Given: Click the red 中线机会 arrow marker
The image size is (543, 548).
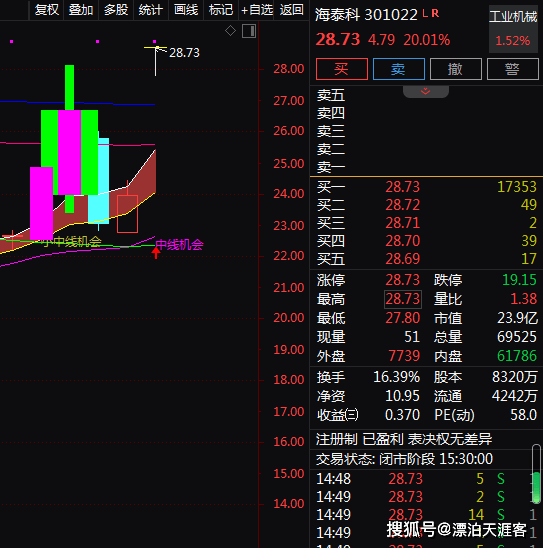Looking at the screenshot, I should pyautogui.click(x=156, y=252).
